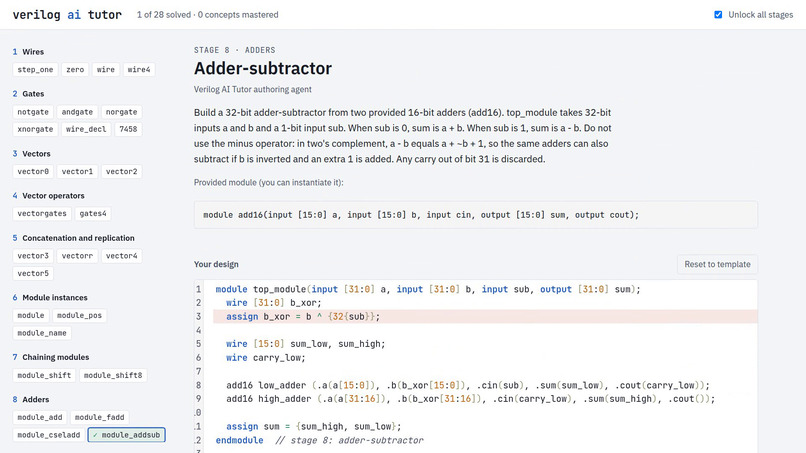The width and height of the screenshot is (806, 453).
Task: Open the vector5 problem
Action: tap(33, 273)
